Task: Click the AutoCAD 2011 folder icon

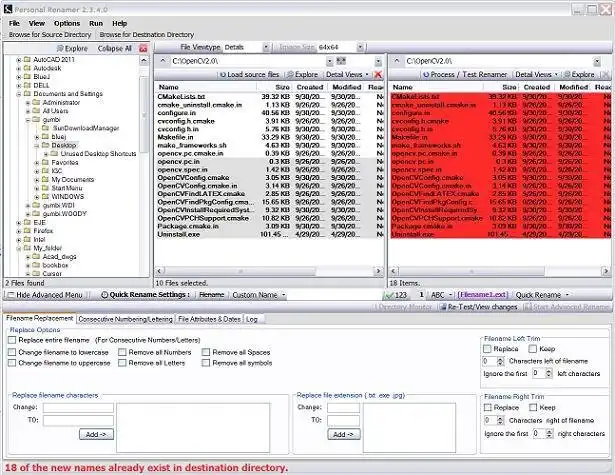Action: click(27, 60)
